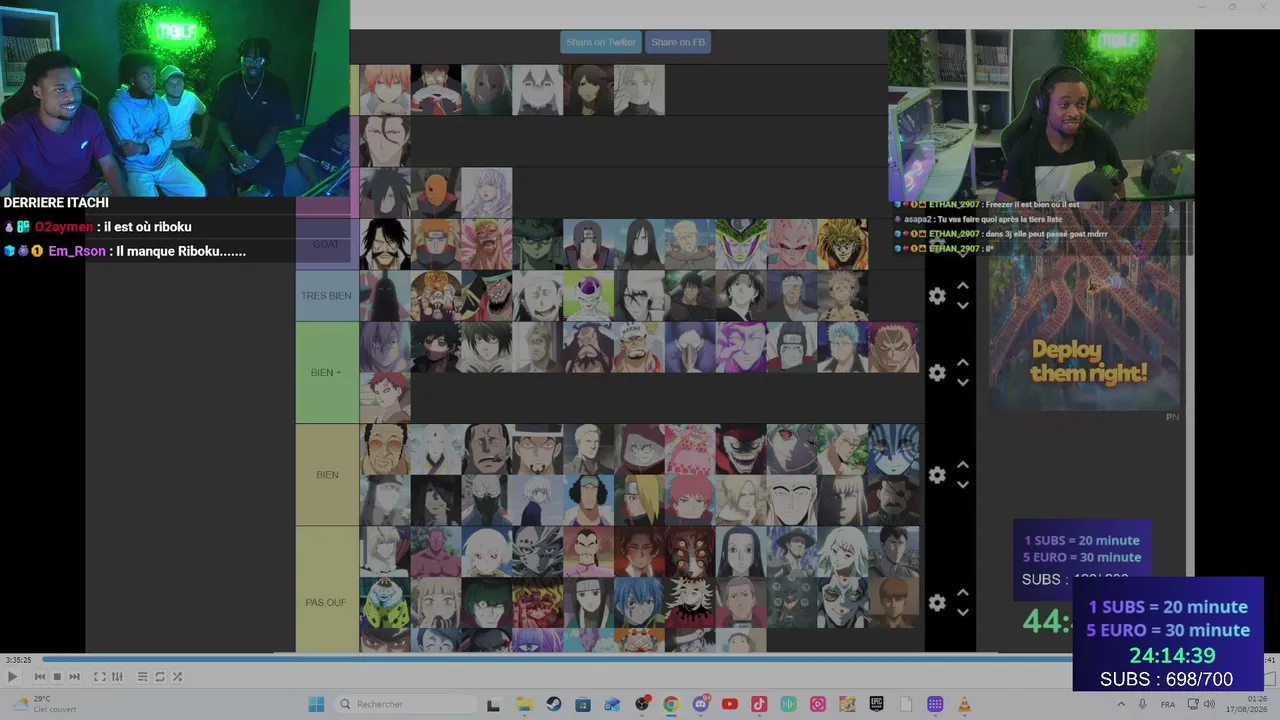Image resolution: width=1280 pixels, height=720 pixels.
Task: Show the playlist in the media player
Action: click(x=142, y=677)
